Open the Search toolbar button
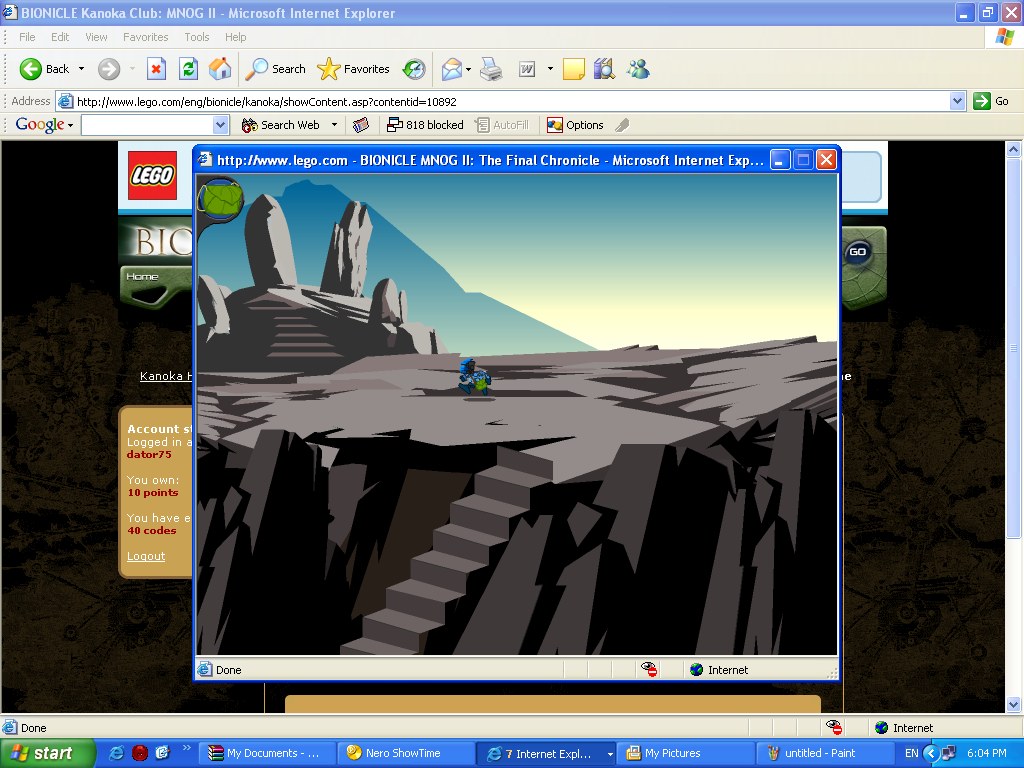The width and height of the screenshot is (1024, 768). pos(275,69)
